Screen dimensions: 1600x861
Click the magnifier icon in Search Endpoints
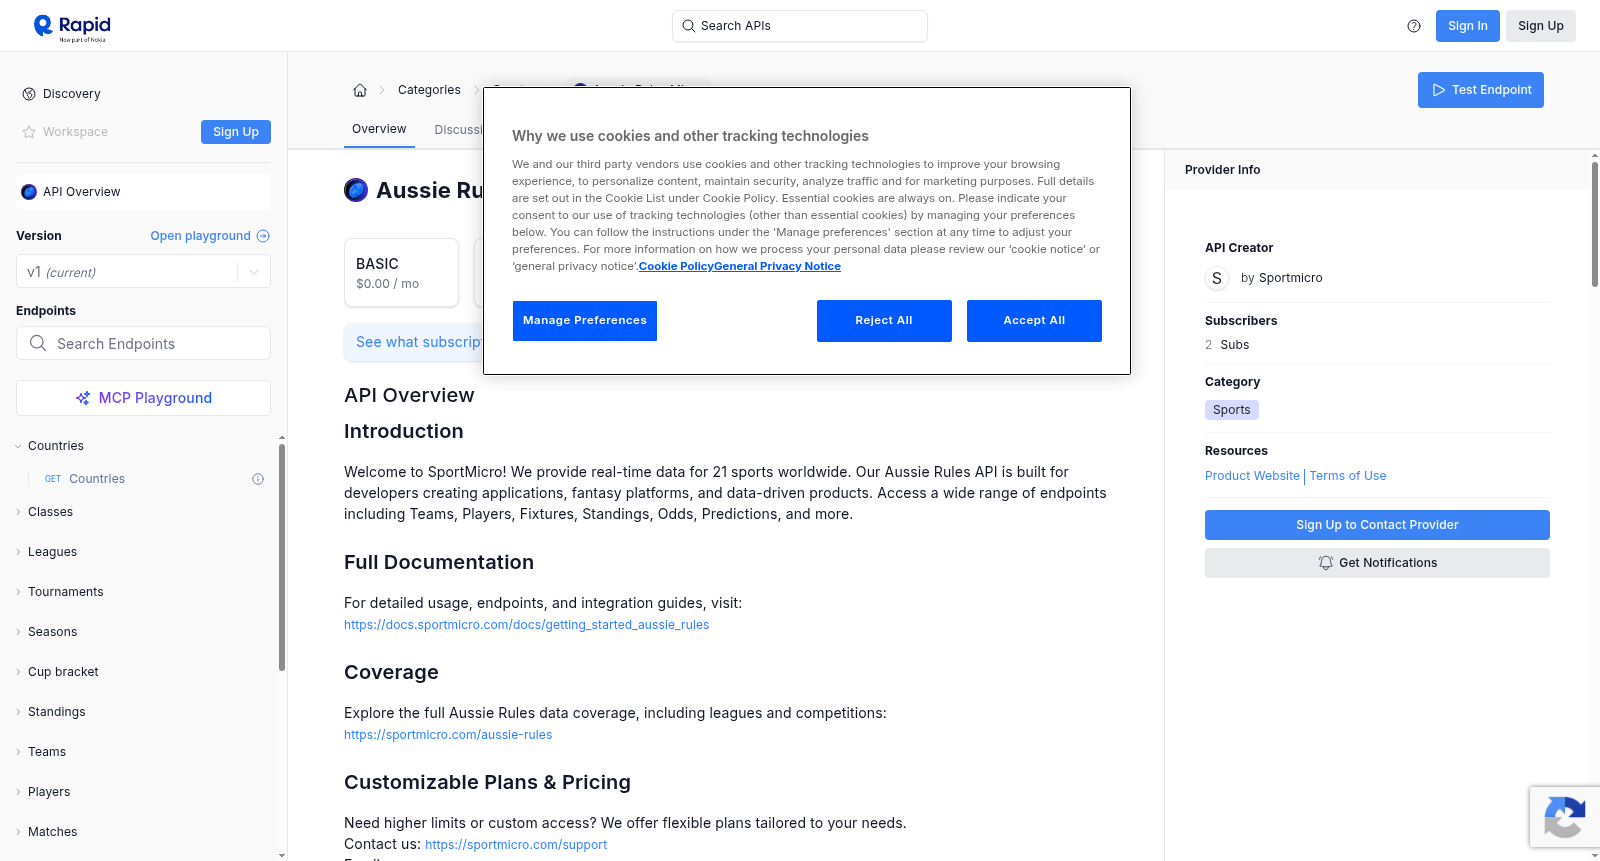38,343
